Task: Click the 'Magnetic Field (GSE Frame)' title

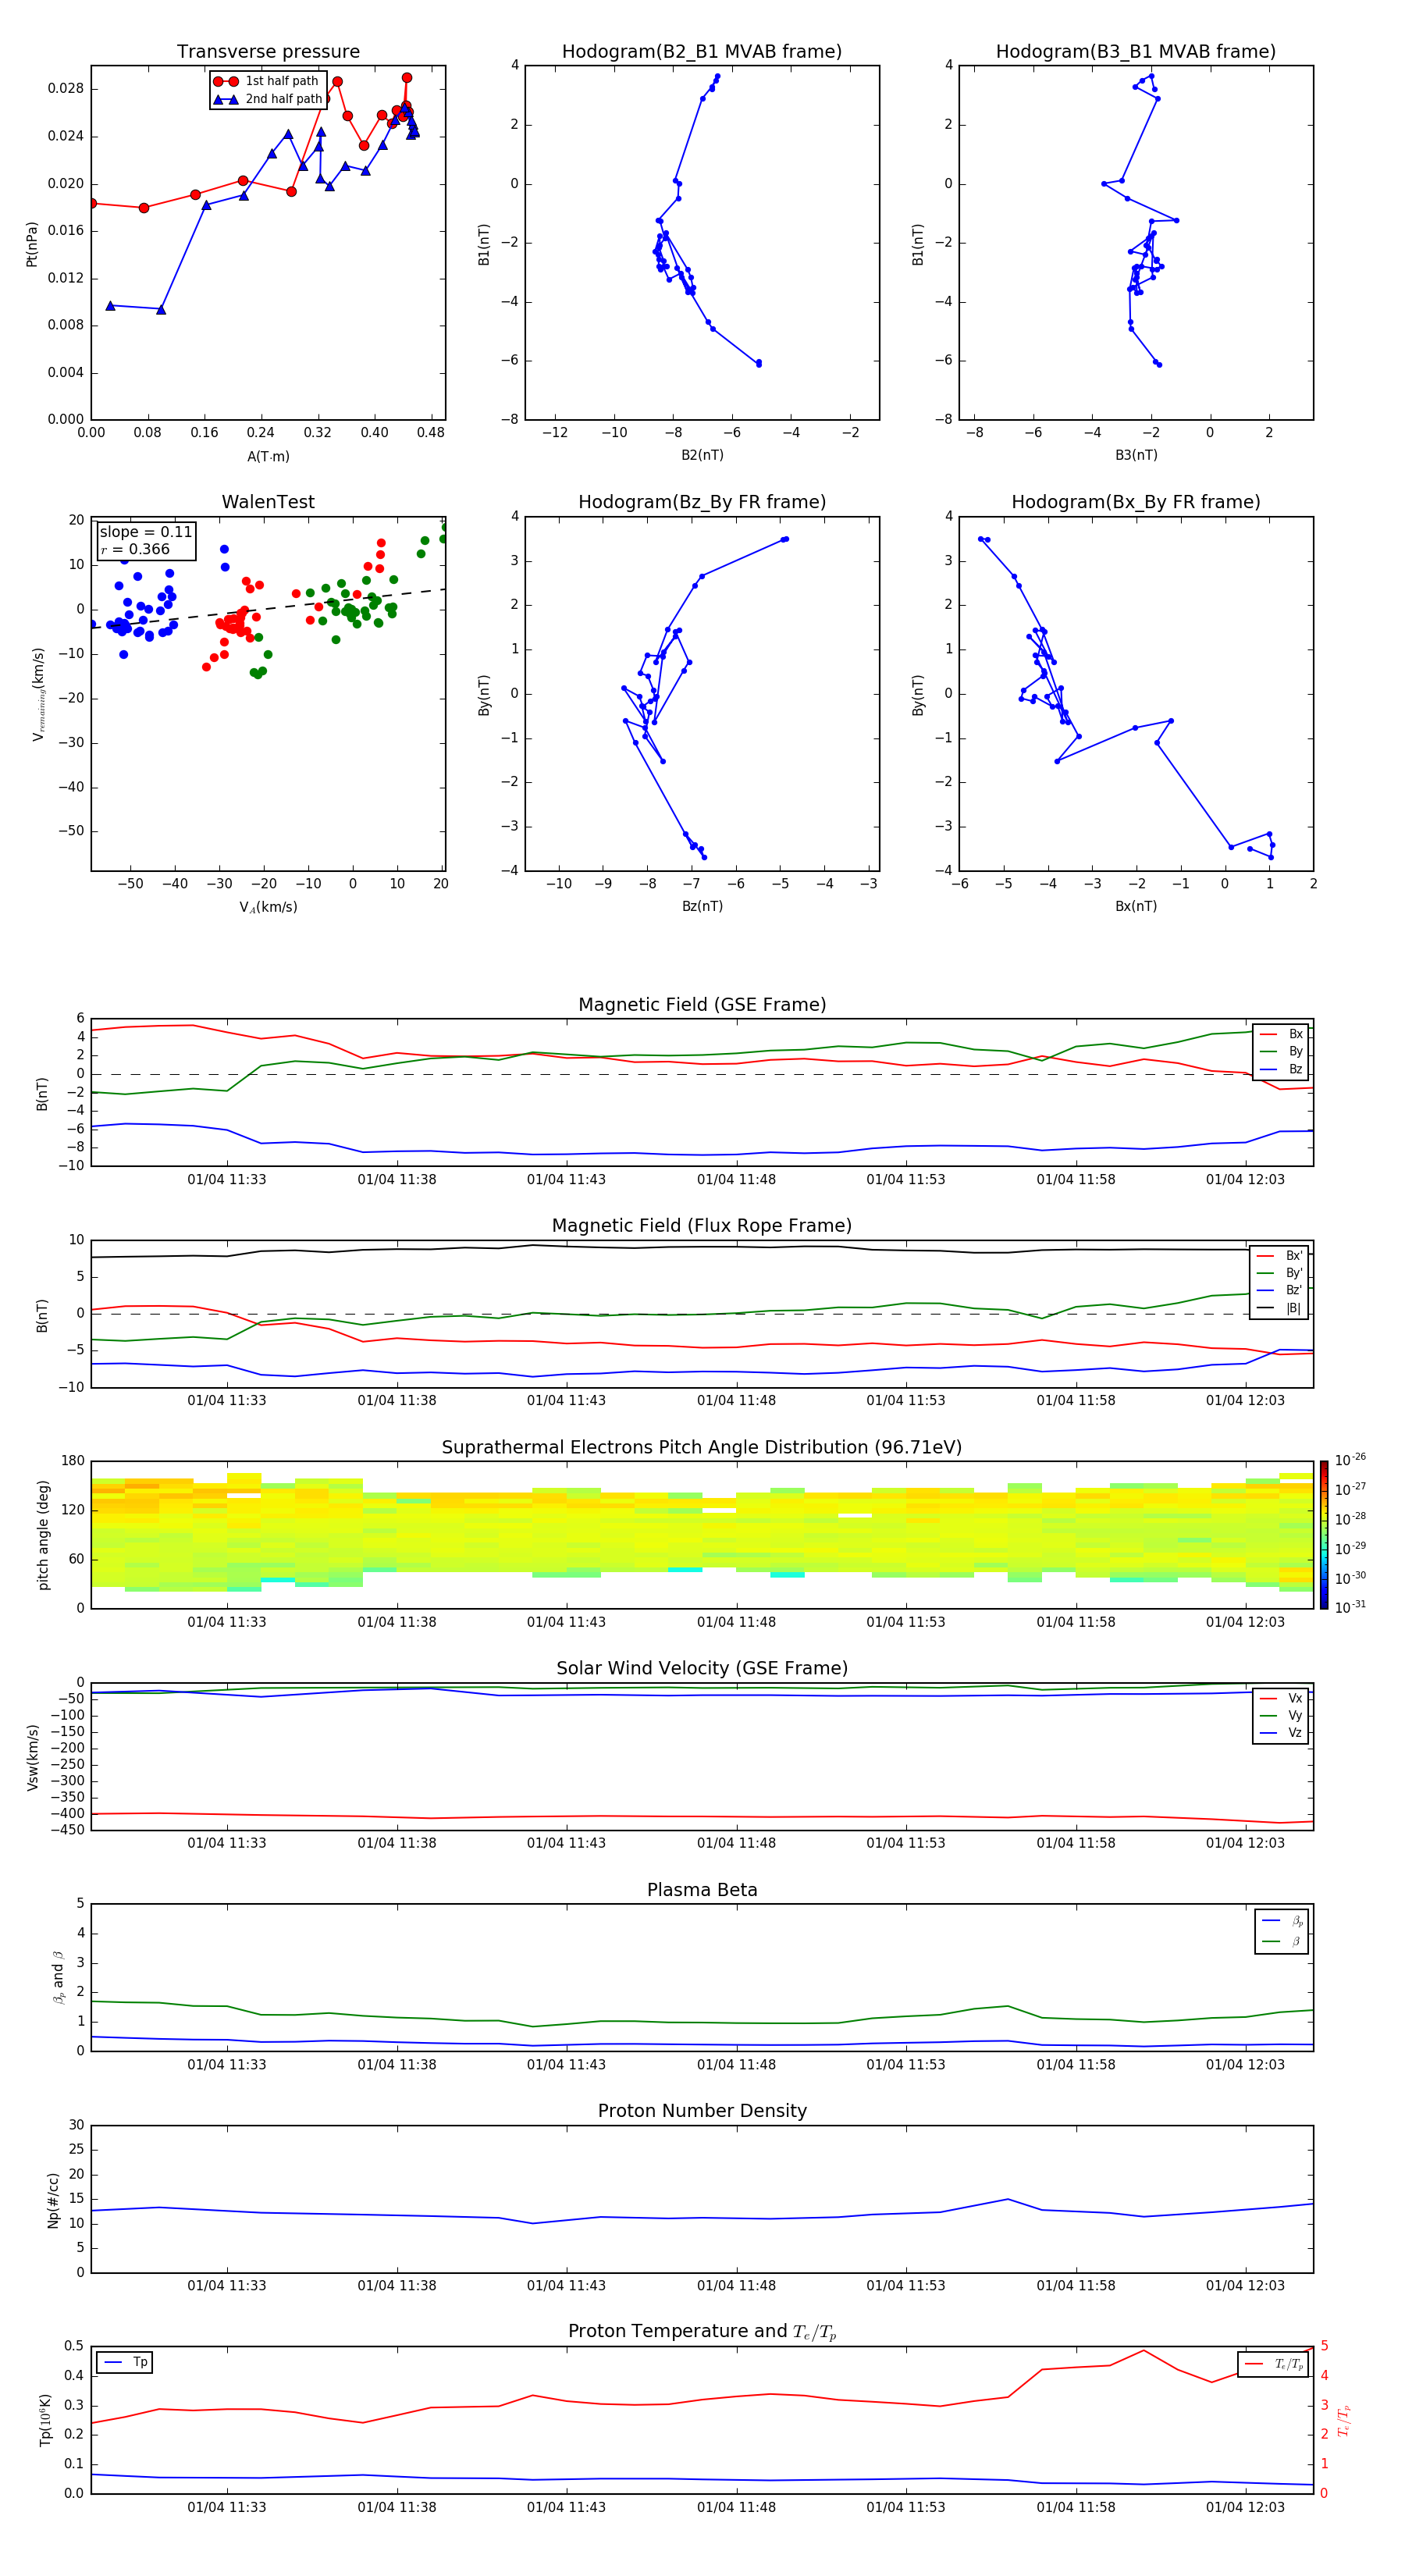Action: (x=702, y=1005)
